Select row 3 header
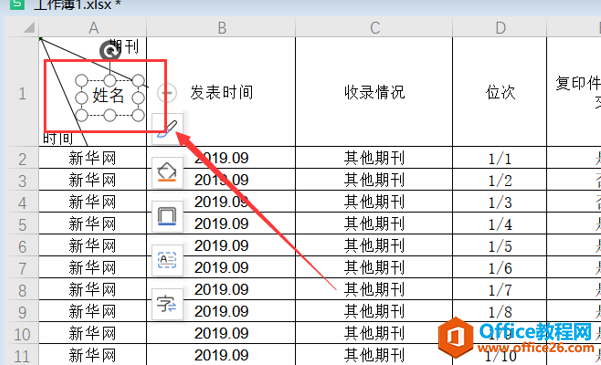The height and width of the screenshot is (365, 601). point(22,180)
